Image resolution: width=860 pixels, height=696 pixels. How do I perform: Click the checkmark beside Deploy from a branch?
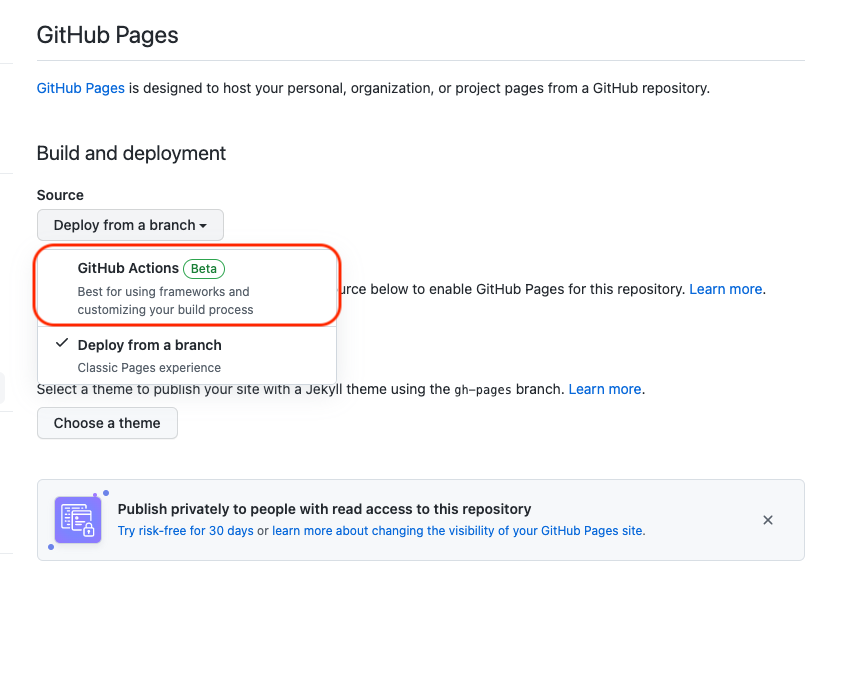point(62,342)
